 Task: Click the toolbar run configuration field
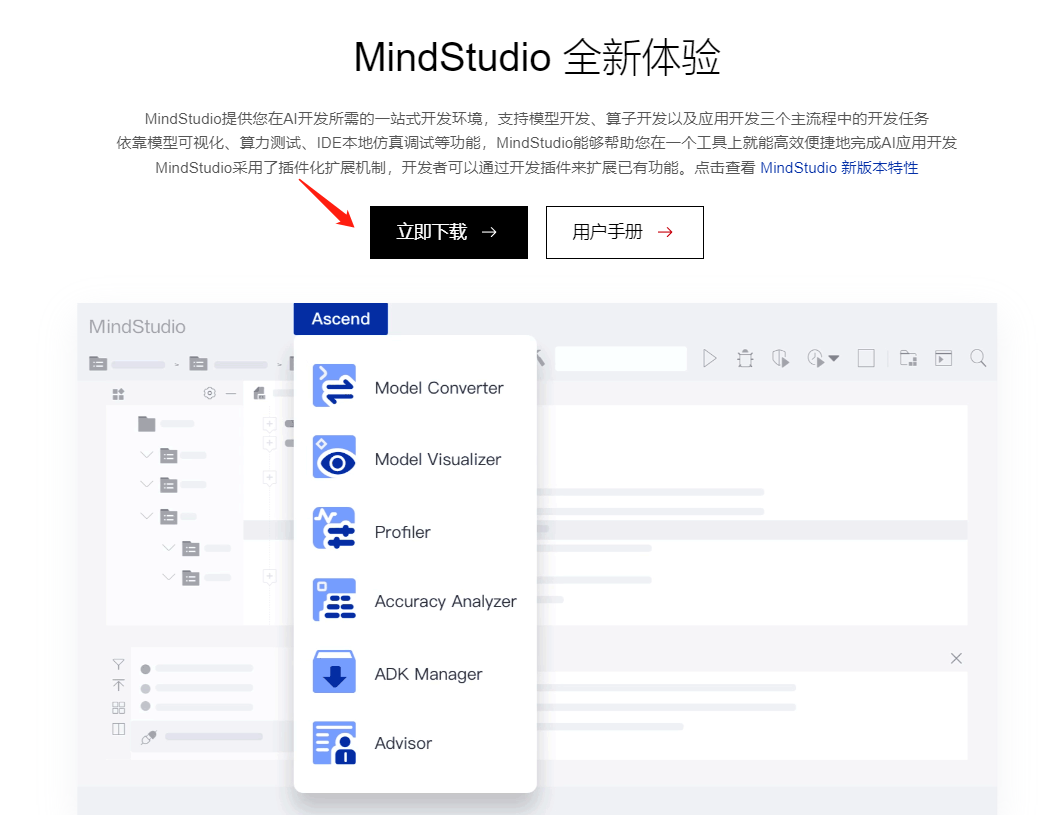click(x=621, y=358)
